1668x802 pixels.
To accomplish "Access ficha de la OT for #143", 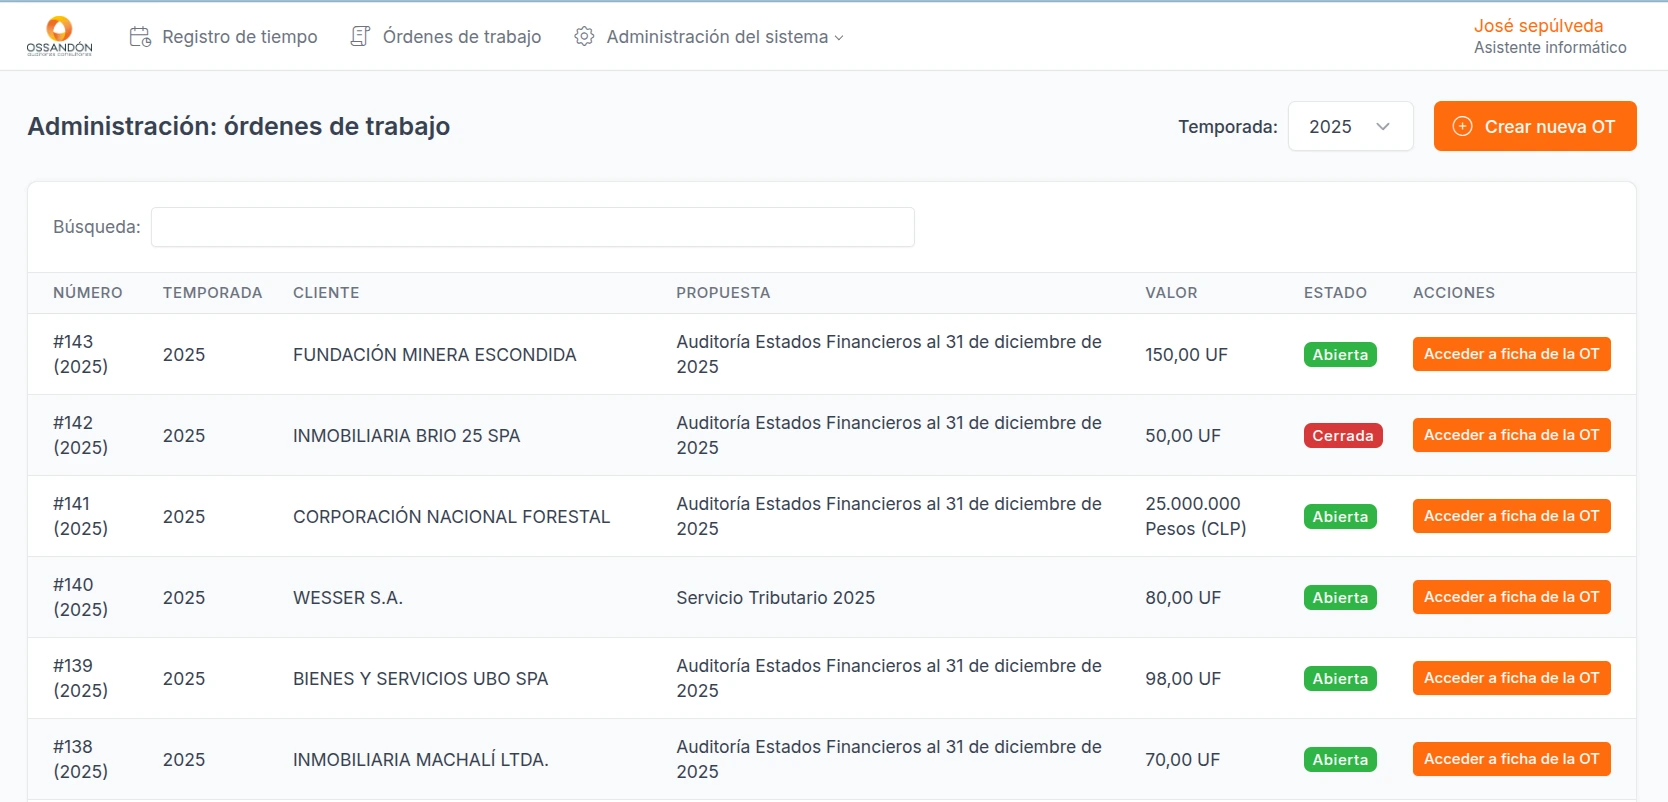I will [1511, 354].
